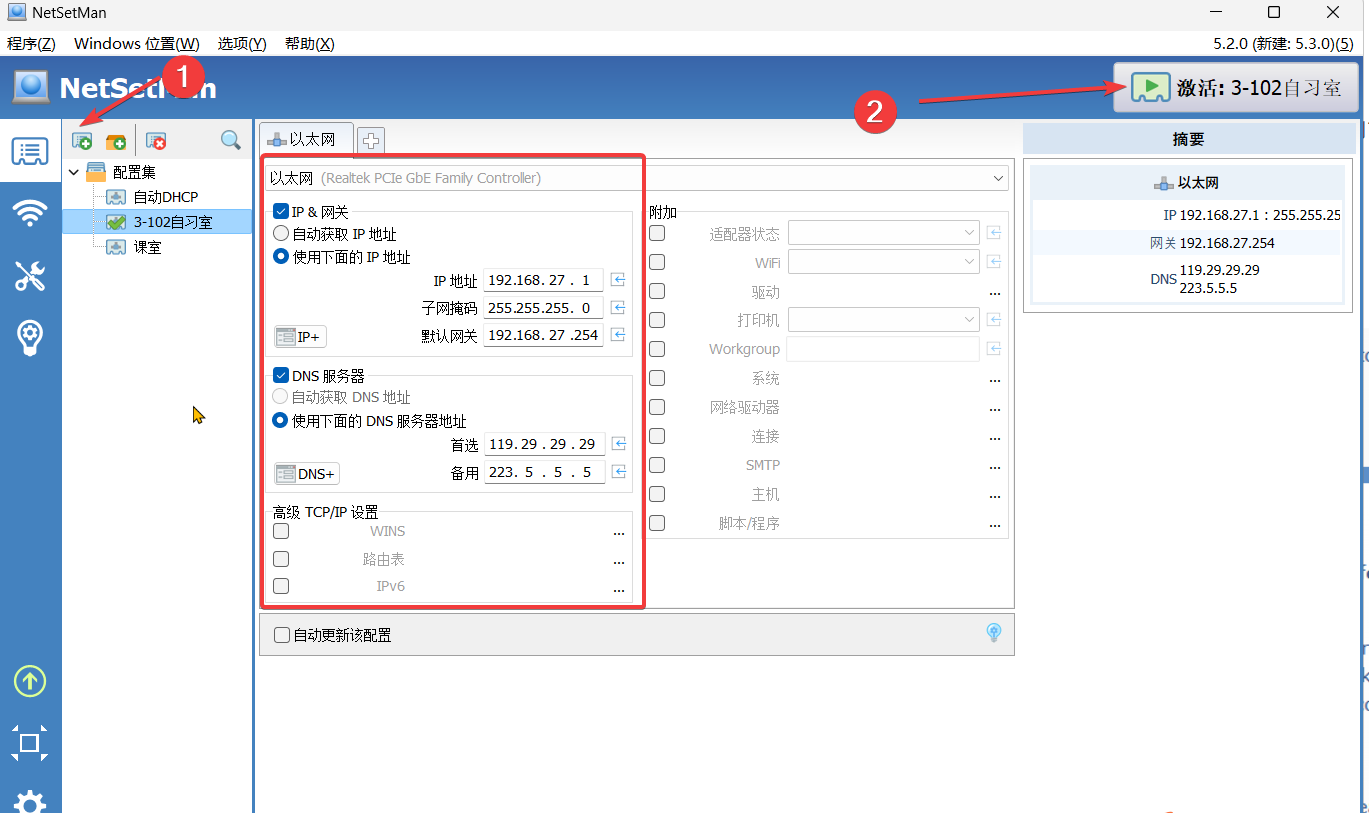Viewport: 1369px width, 813px height.
Task: Open the 驱动 ellipsis settings
Action: (994, 293)
